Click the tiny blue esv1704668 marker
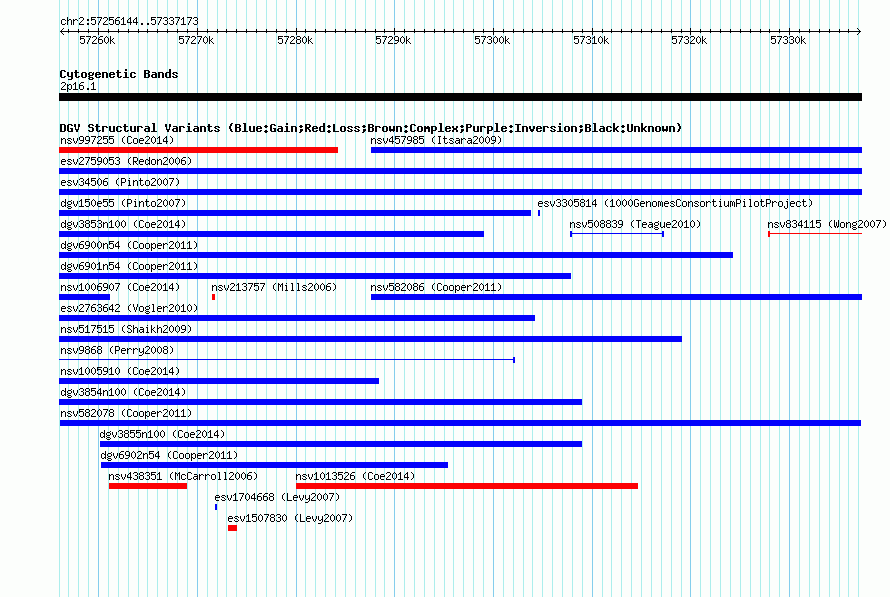Viewport: 890px width, 597px height. (x=216, y=507)
